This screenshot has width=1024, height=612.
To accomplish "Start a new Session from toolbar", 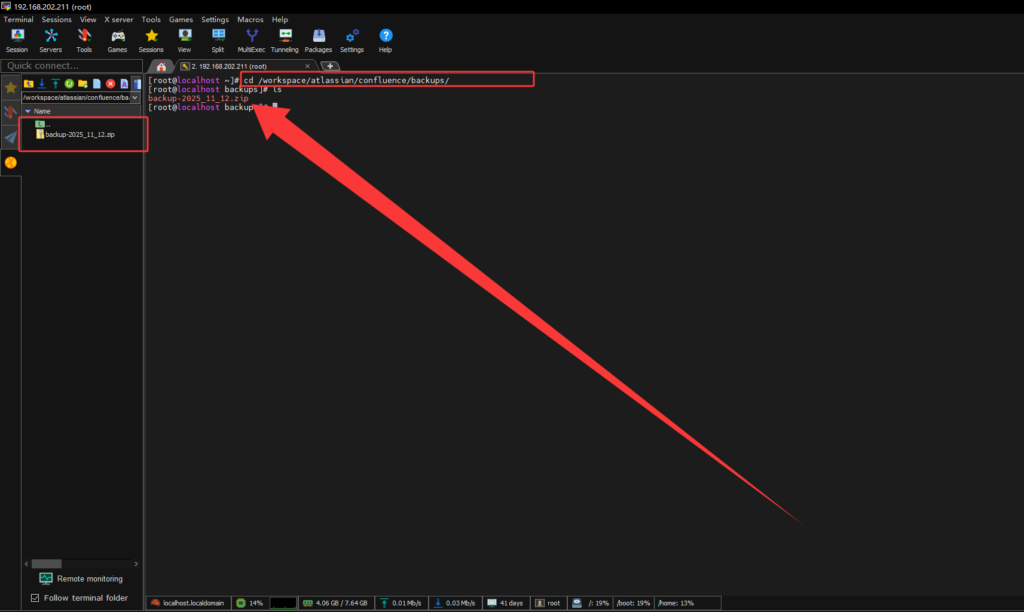I will (x=17, y=39).
